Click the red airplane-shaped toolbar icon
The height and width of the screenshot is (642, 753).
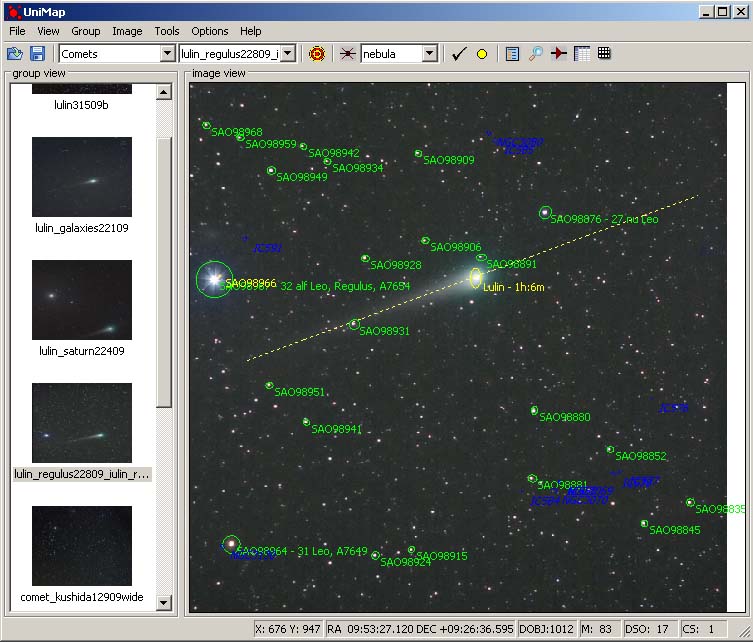(559, 53)
